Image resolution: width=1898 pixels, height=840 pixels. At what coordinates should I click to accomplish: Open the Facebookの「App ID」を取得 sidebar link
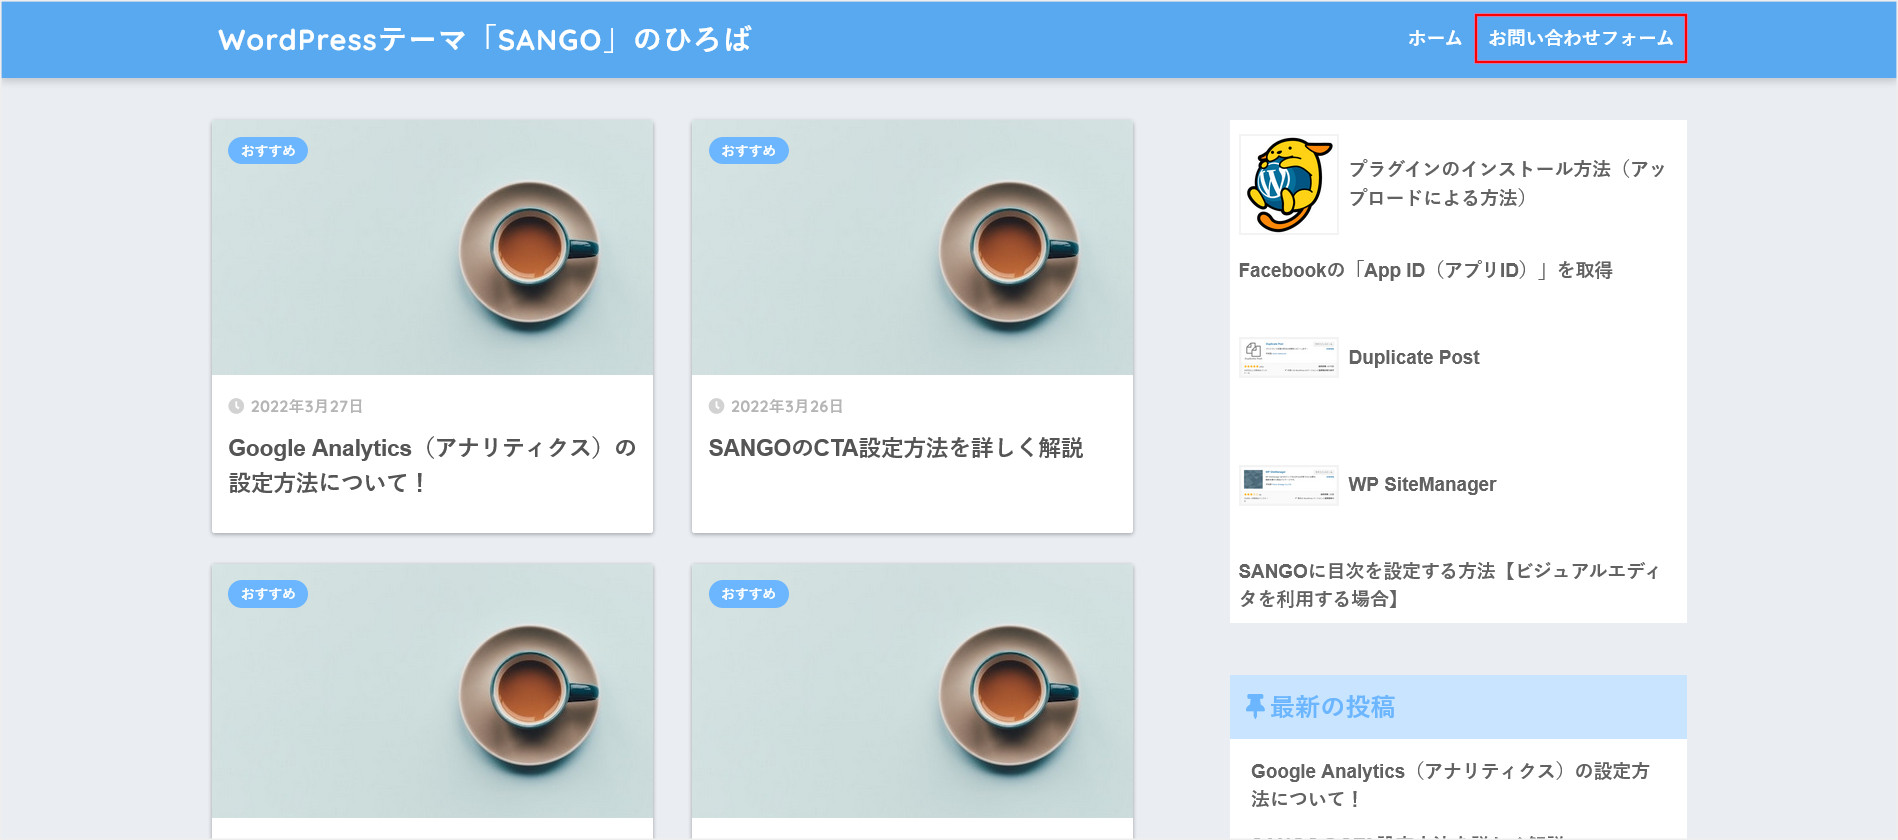[1425, 270]
